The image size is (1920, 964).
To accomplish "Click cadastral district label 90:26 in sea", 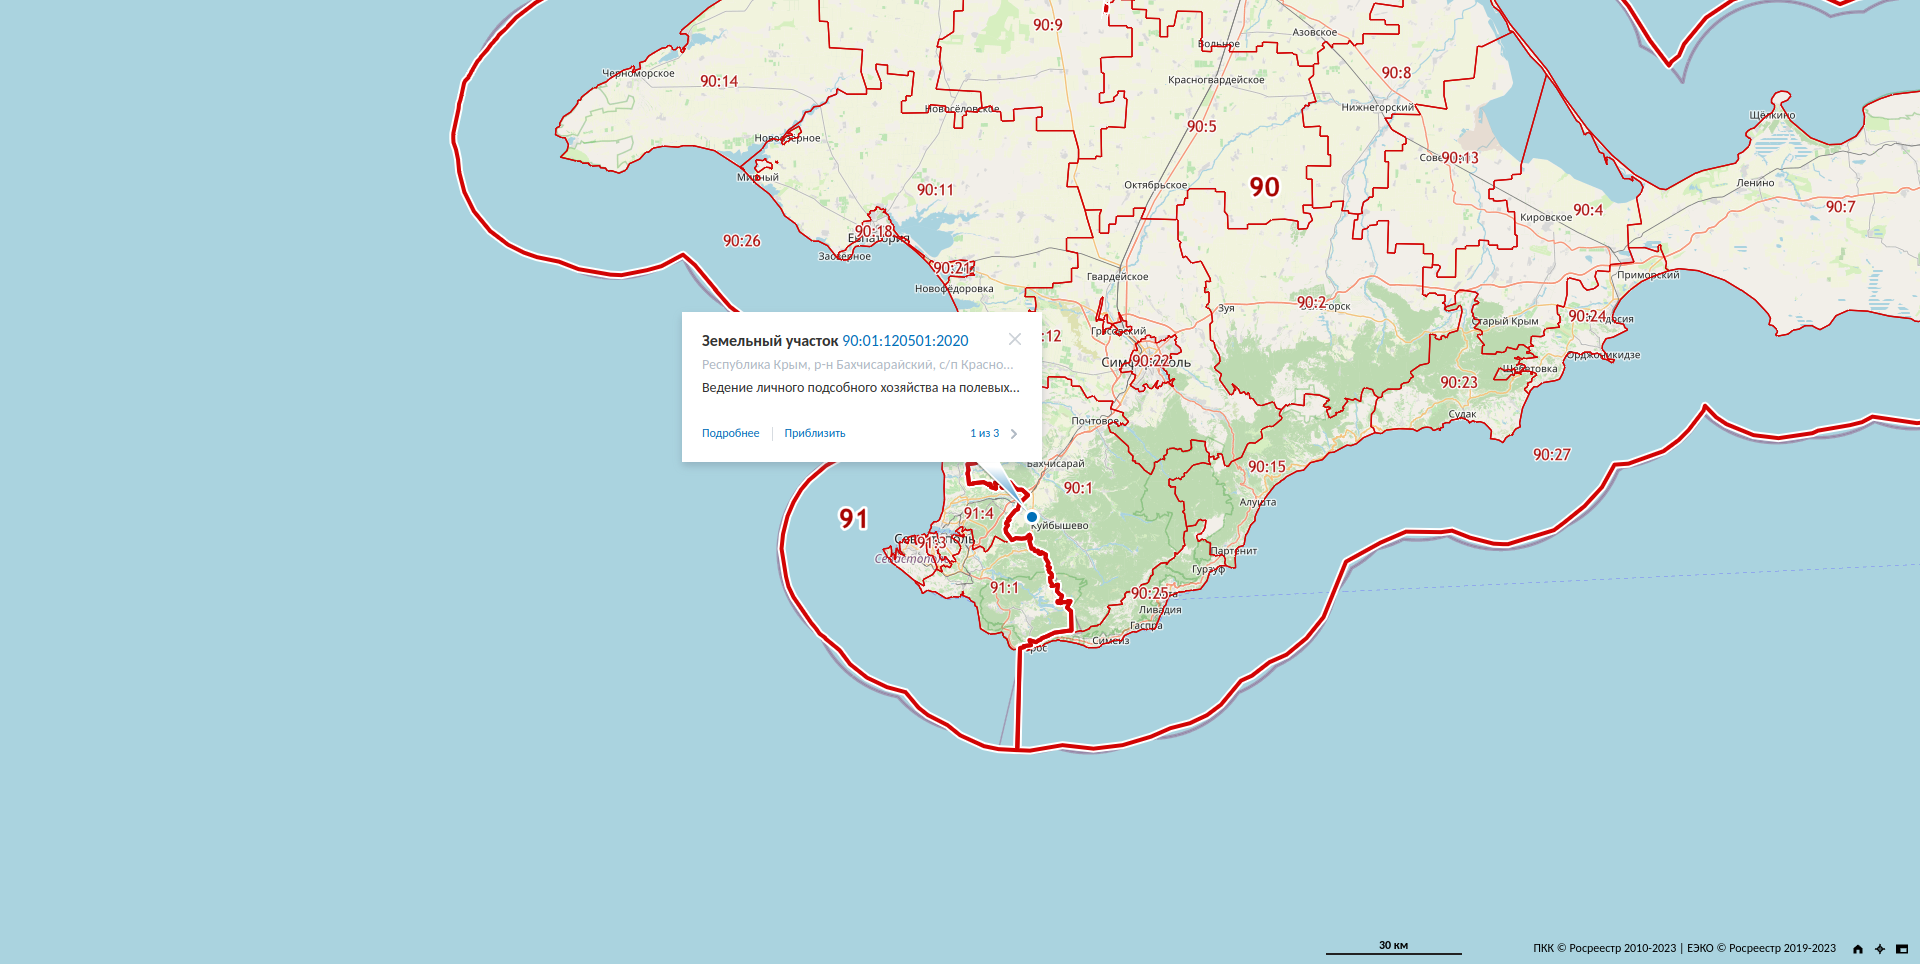I will [741, 241].
